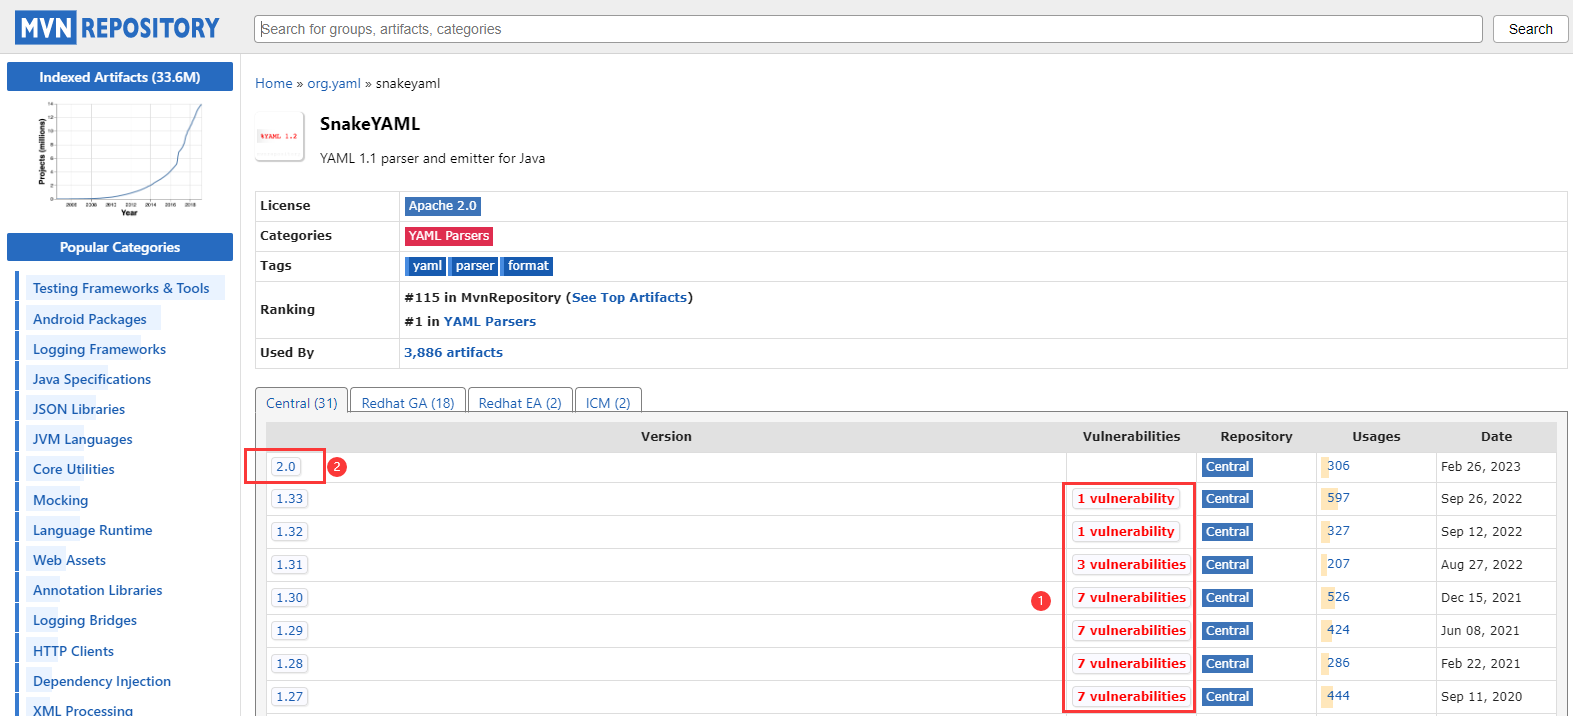Open the Language Runtime category
The width and height of the screenshot is (1573, 716).
[93, 530]
